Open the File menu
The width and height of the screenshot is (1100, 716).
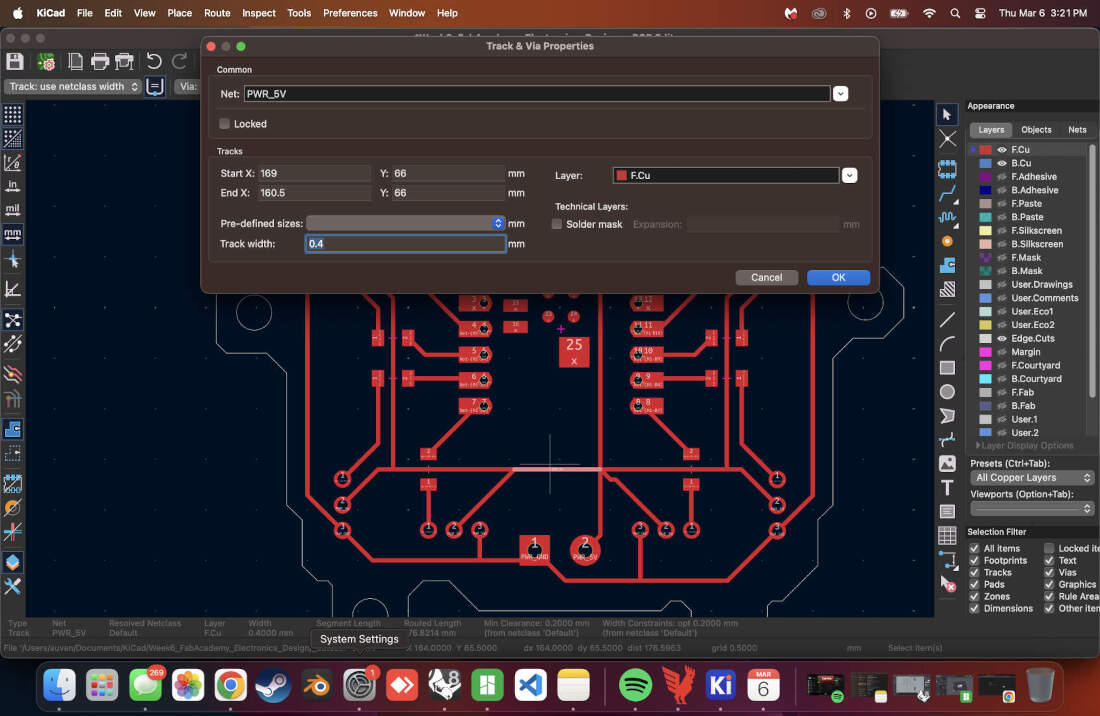[84, 13]
